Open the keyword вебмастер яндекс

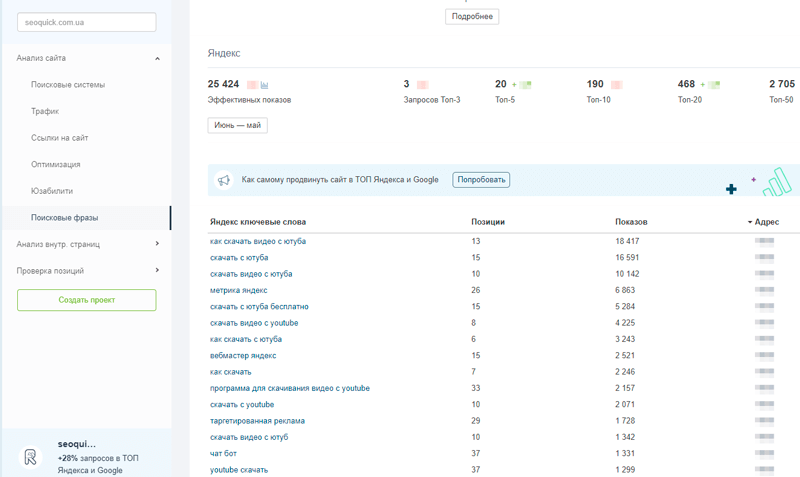pyautogui.click(x=243, y=356)
